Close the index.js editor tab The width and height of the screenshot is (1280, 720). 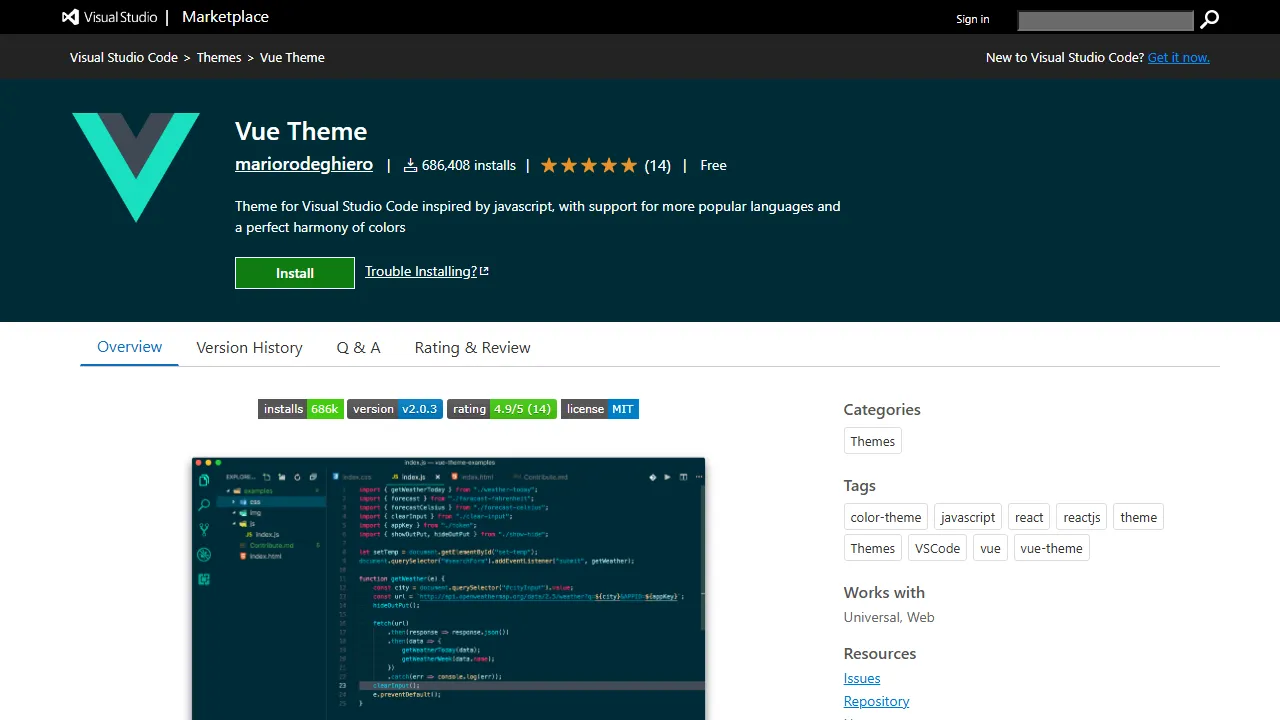pos(437,477)
